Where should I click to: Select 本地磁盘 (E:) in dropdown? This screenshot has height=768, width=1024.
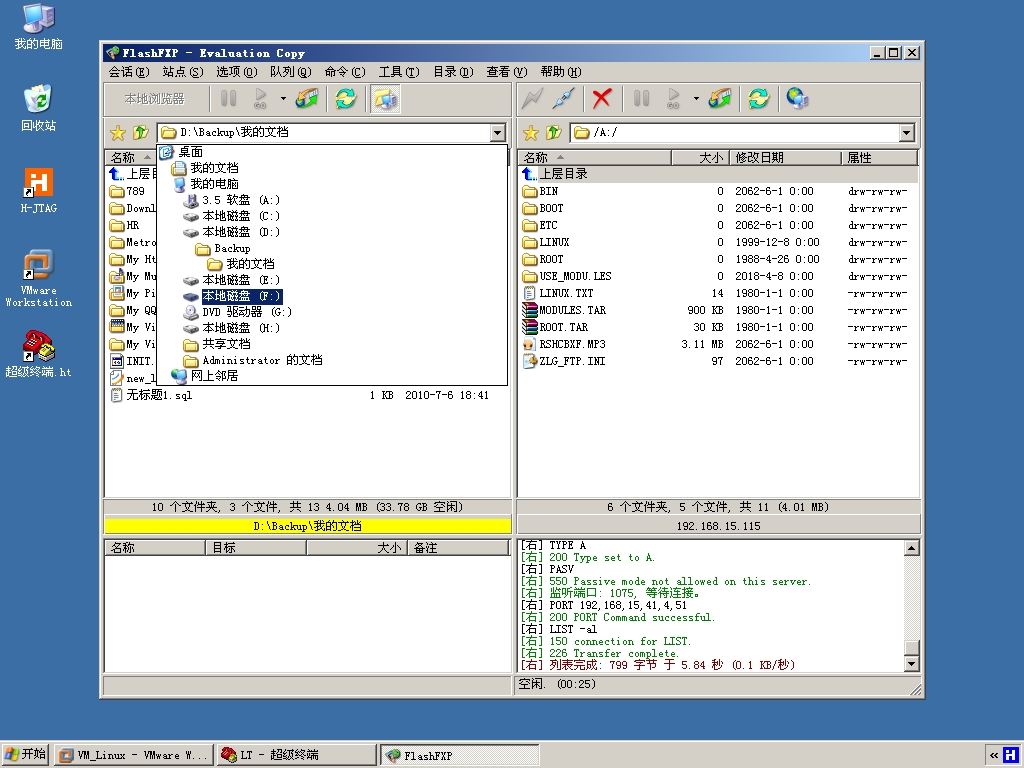[241, 280]
